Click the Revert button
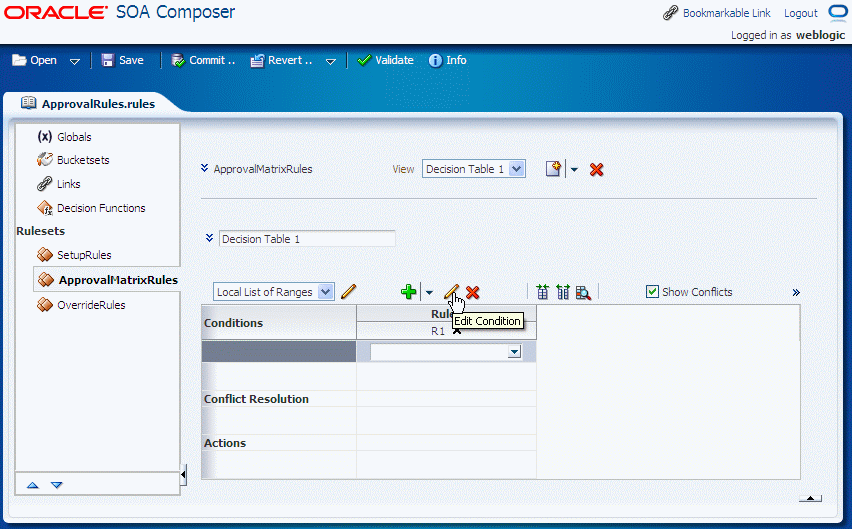Image resolution: width=852 pixels, height=529 pixels. tap(281, 60)
